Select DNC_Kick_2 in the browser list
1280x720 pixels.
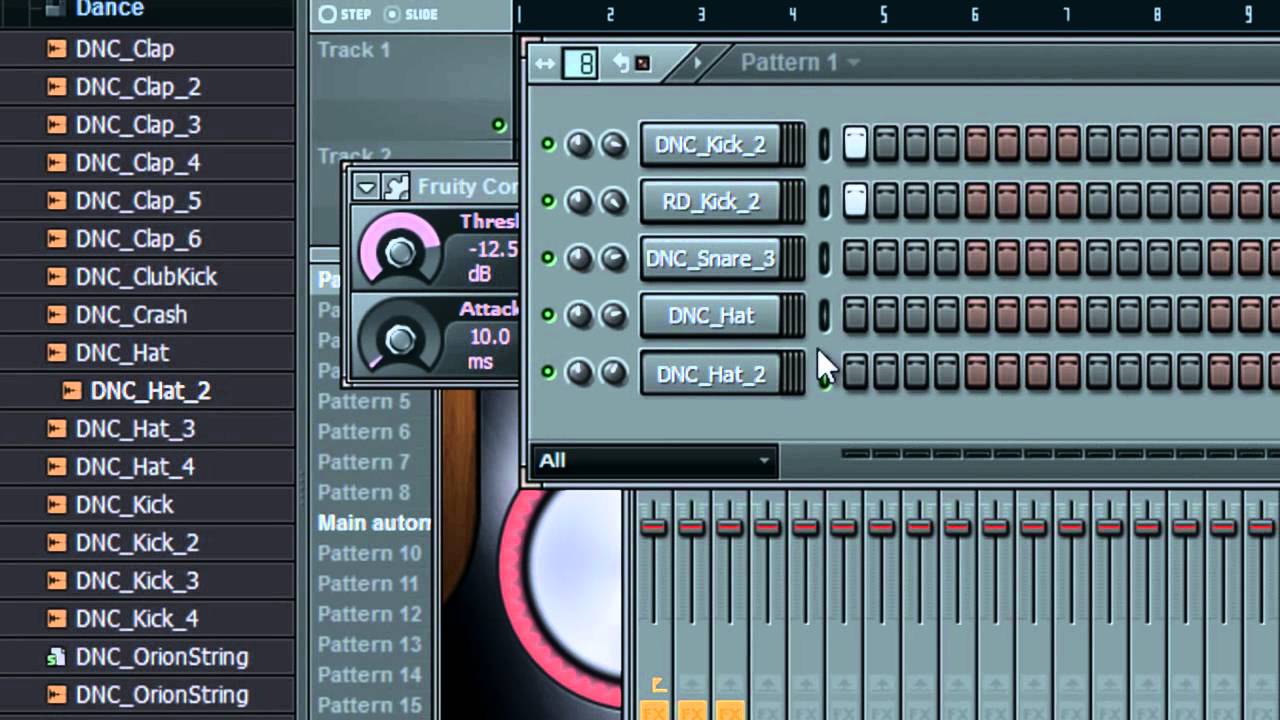pyautogui.click(x=137, y=543)
